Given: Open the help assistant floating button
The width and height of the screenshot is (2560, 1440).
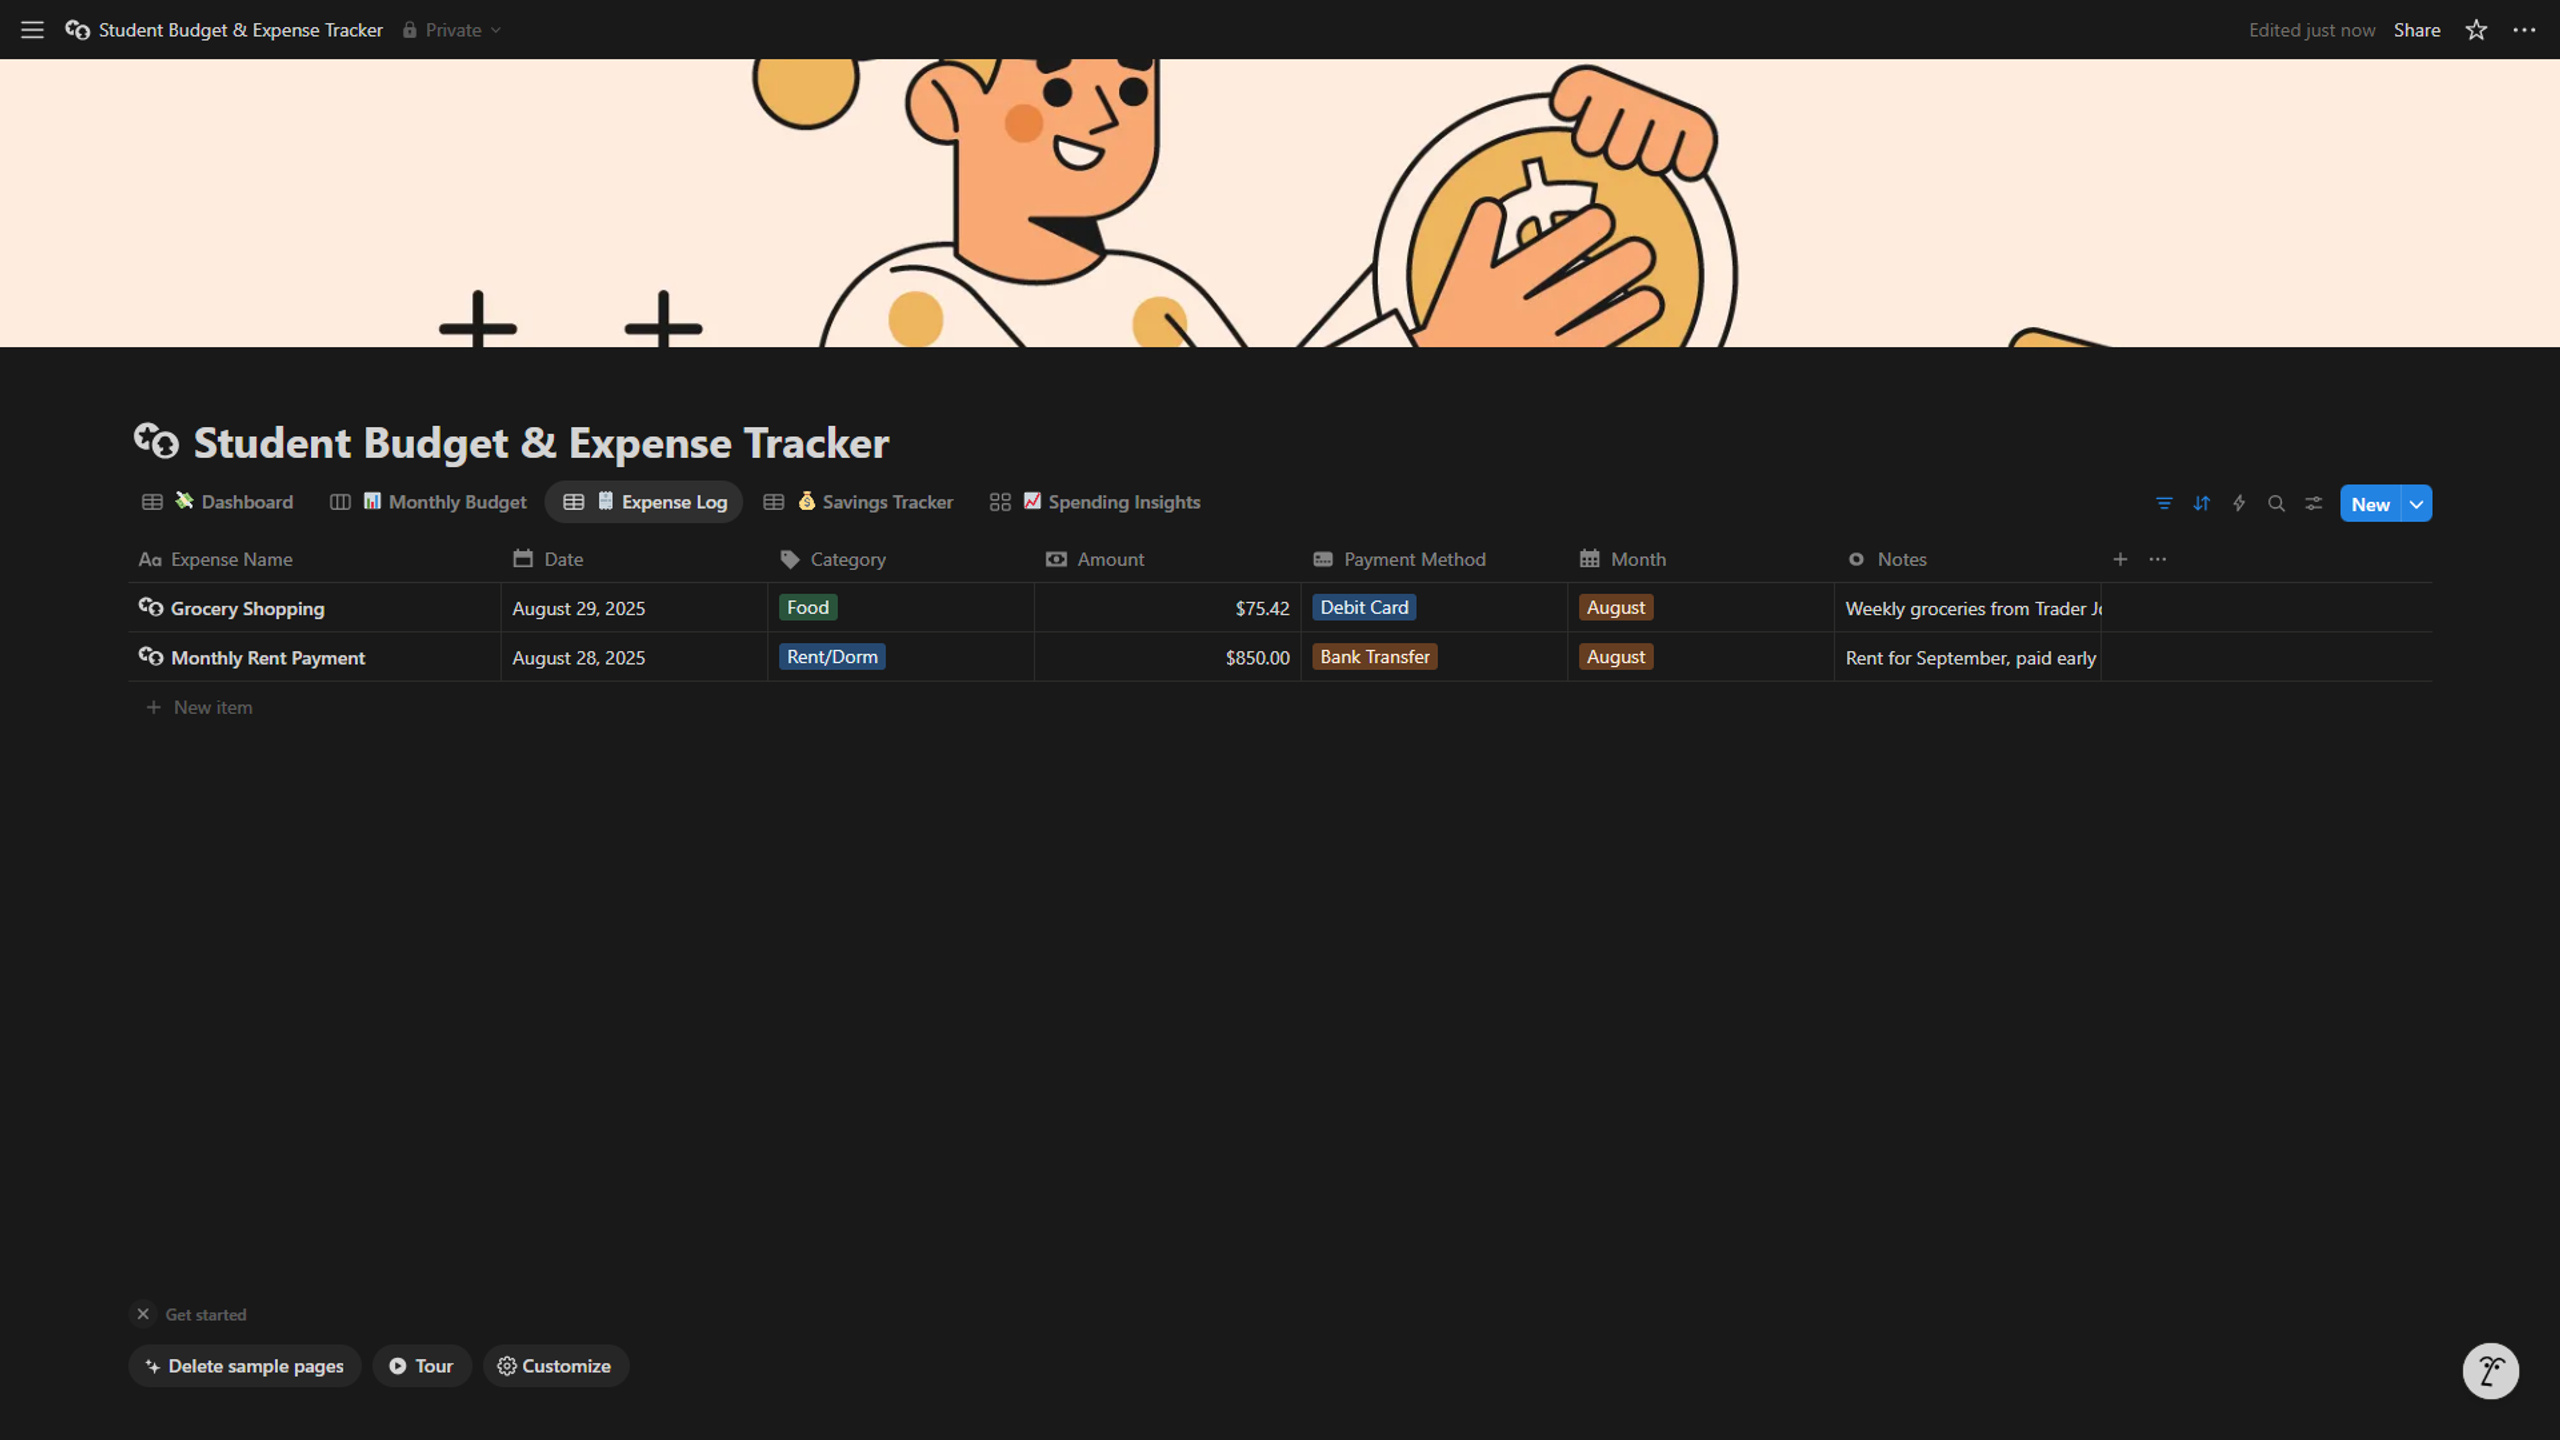Looking at the screenshot, I should [x=2490, y=1370].
